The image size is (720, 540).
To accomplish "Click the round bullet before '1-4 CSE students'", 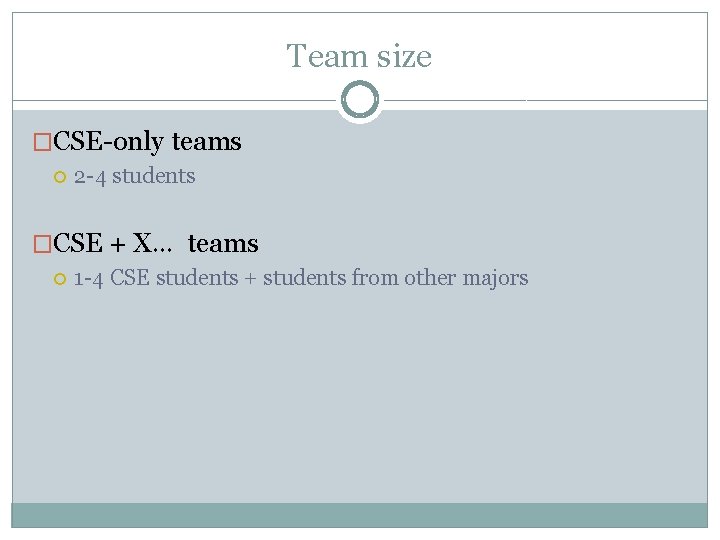I will point(60,279).
